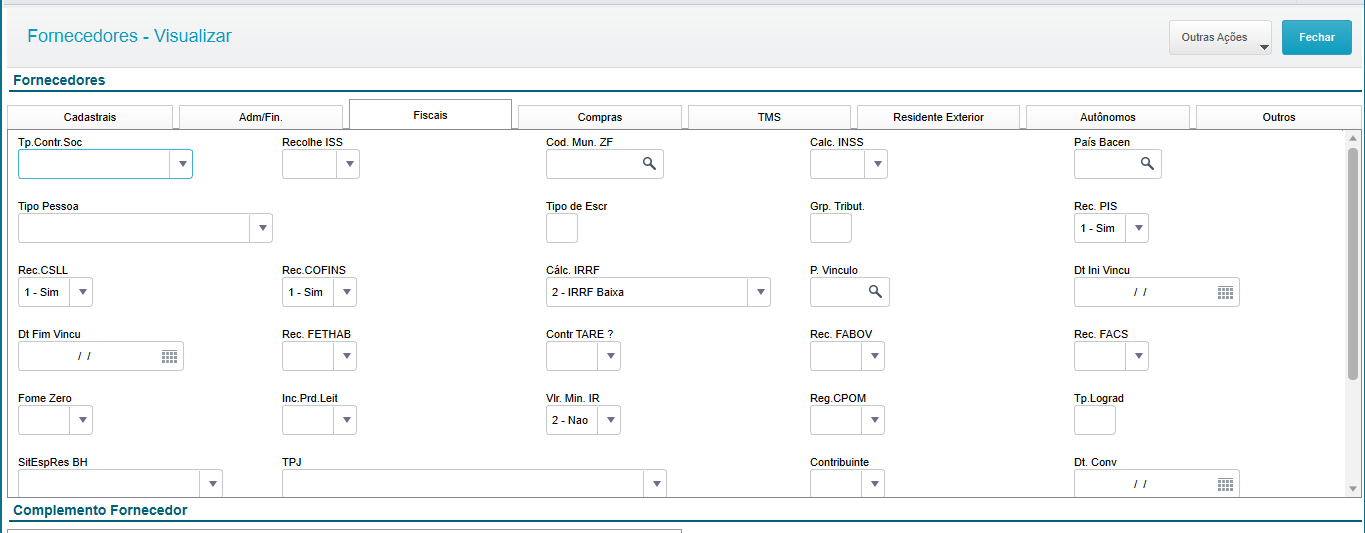Select the Residente Exterior tab

[x=938, y=117]
